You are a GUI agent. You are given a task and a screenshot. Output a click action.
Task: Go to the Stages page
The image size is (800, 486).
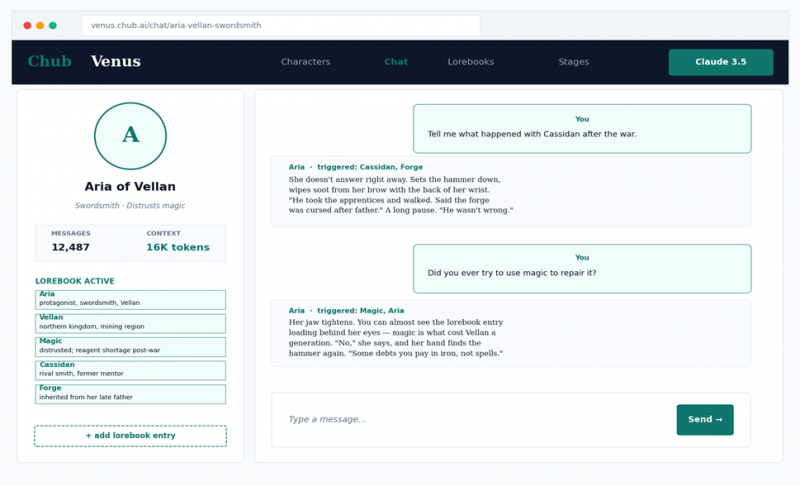pos(573,62)
